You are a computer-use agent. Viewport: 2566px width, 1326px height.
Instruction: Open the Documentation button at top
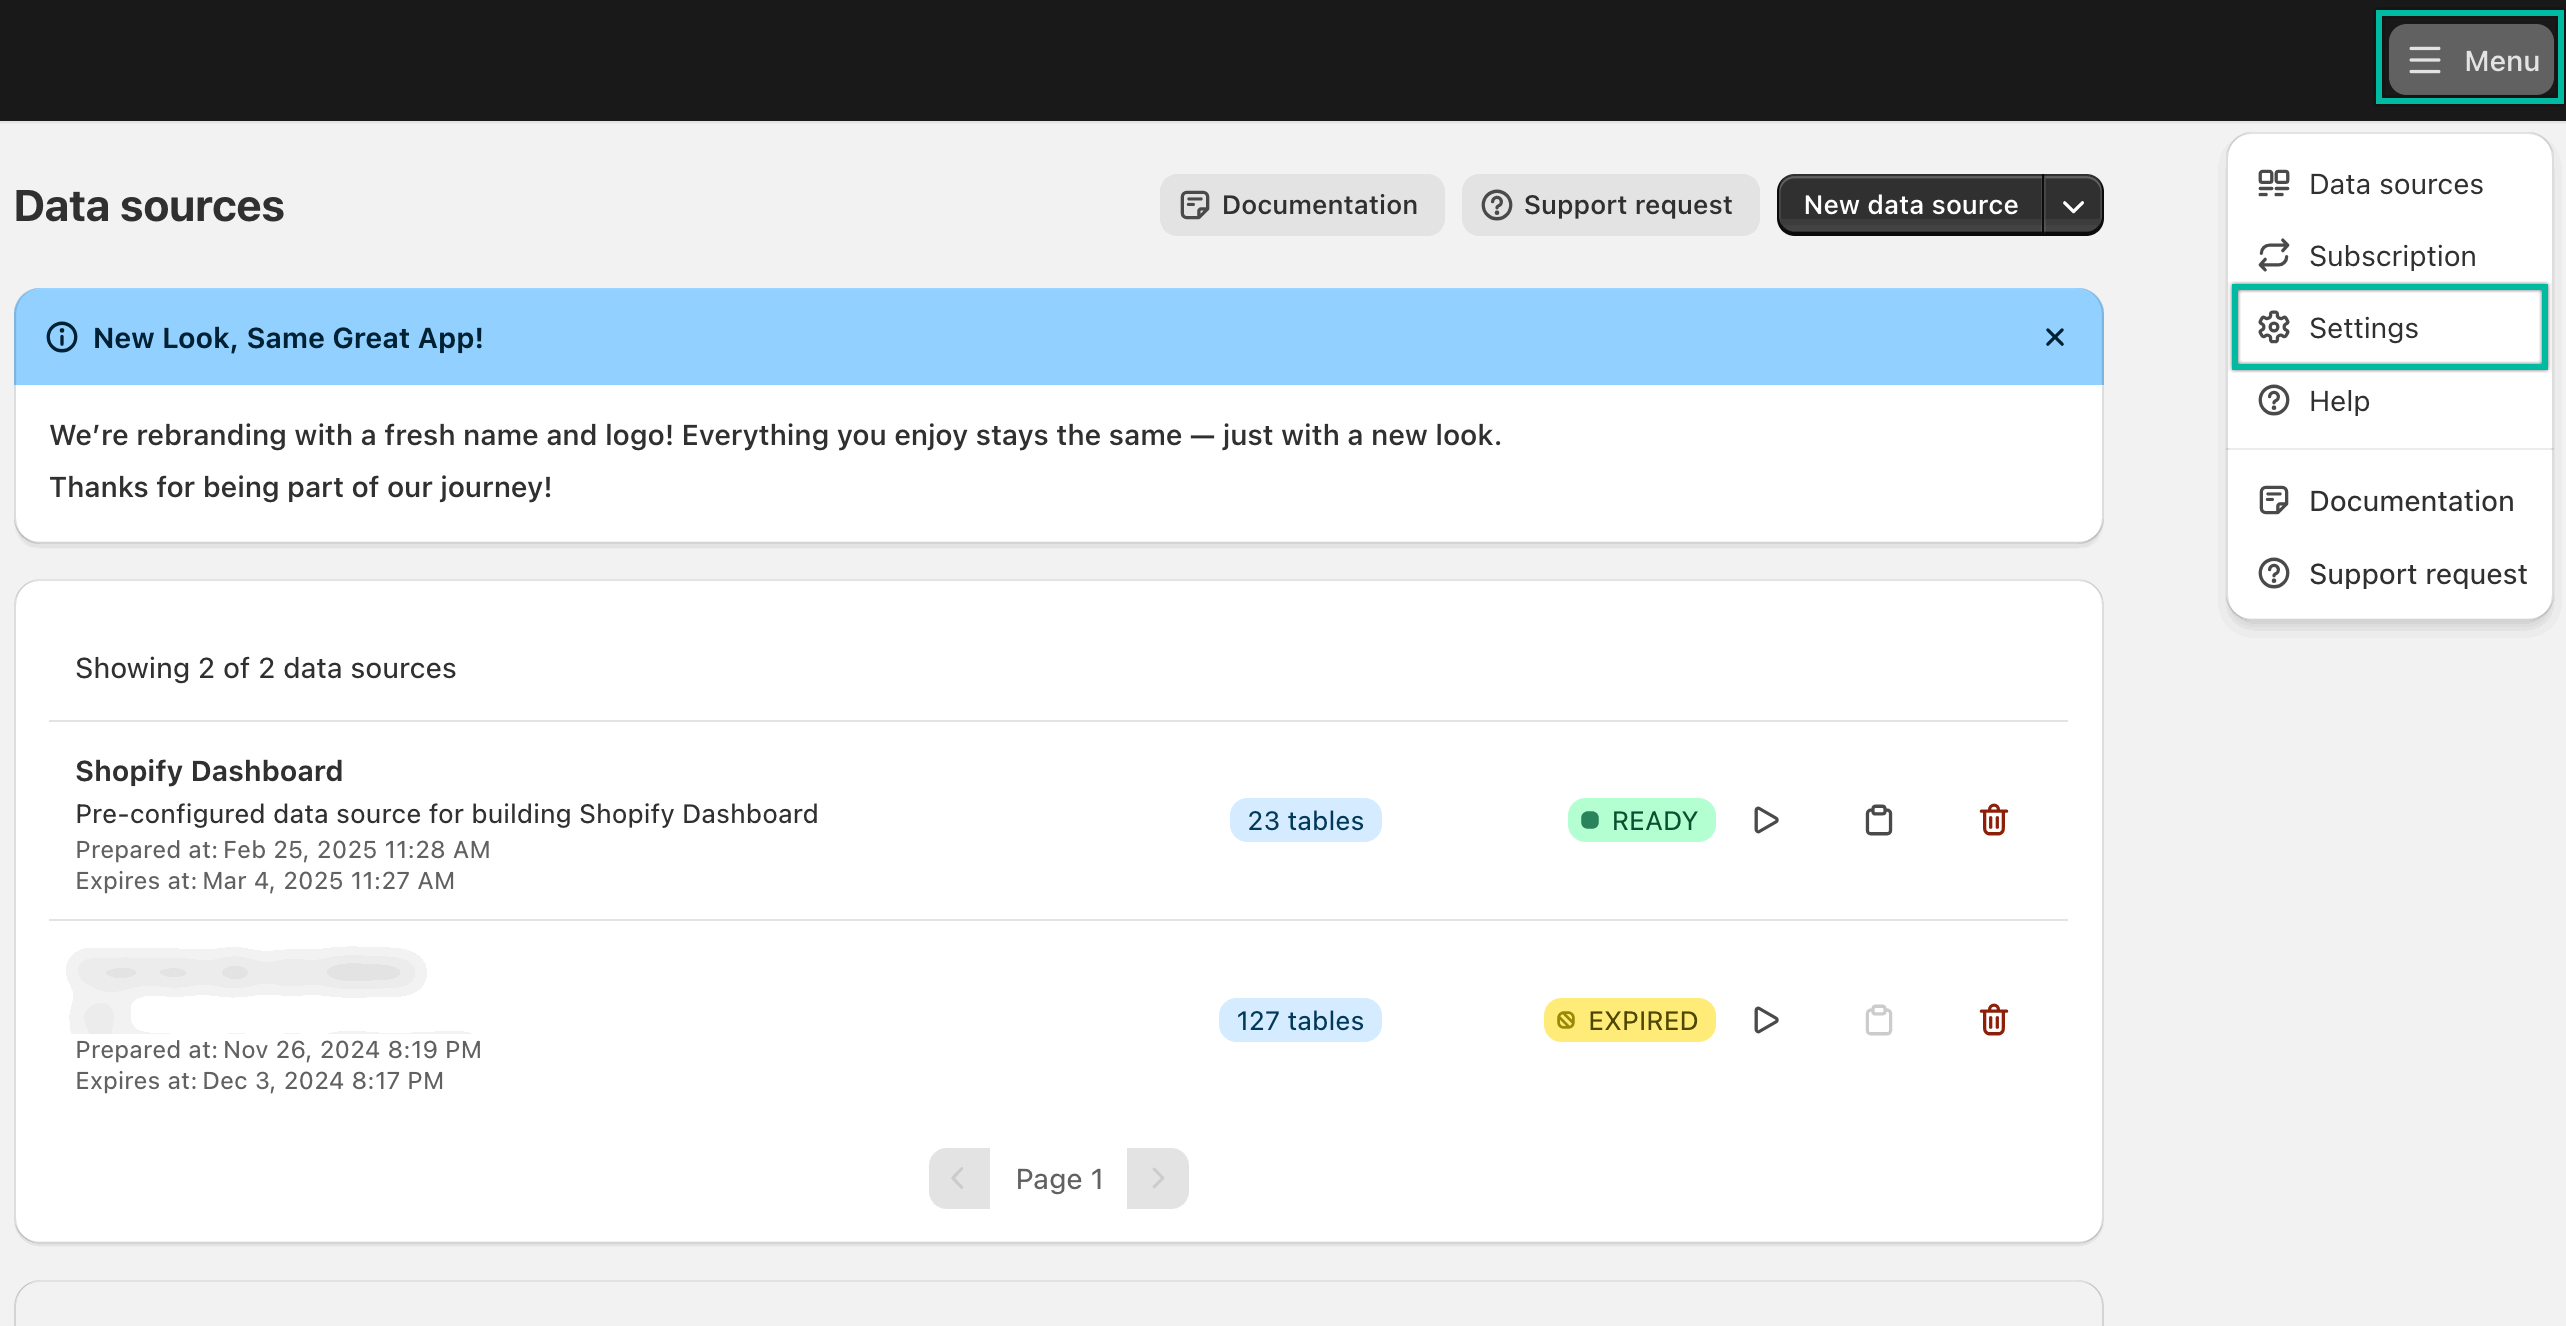click(x=1301, y=204)
